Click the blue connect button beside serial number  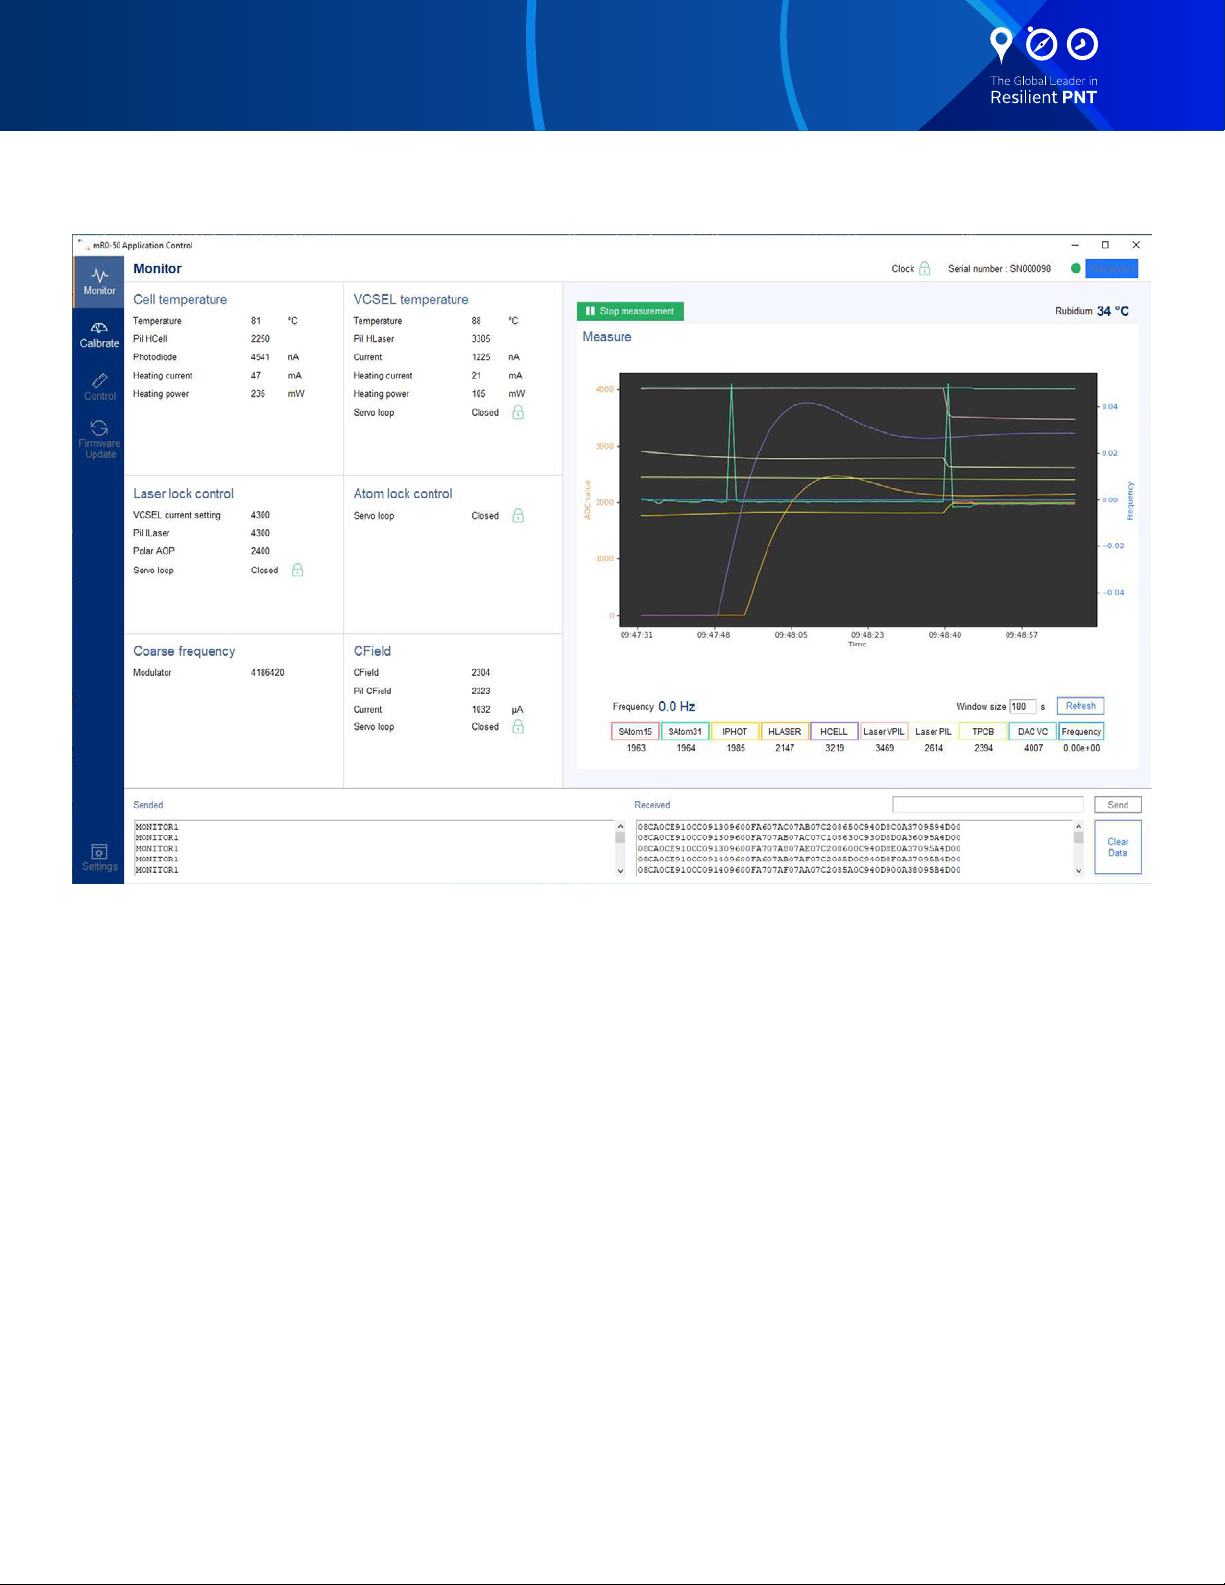(1111, 268)
